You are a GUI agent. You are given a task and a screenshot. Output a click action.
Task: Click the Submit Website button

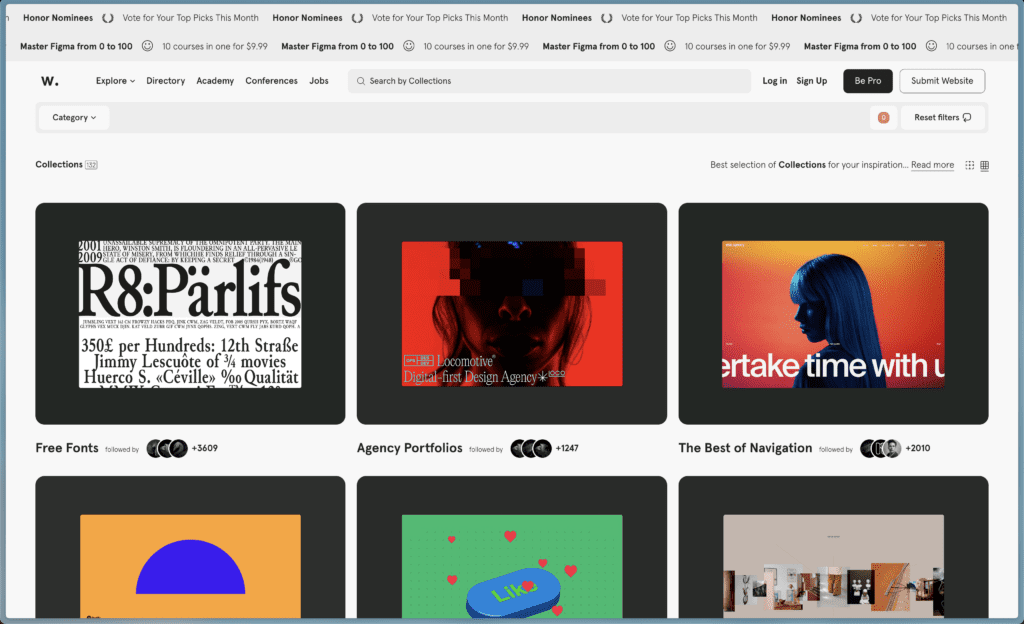941,81
